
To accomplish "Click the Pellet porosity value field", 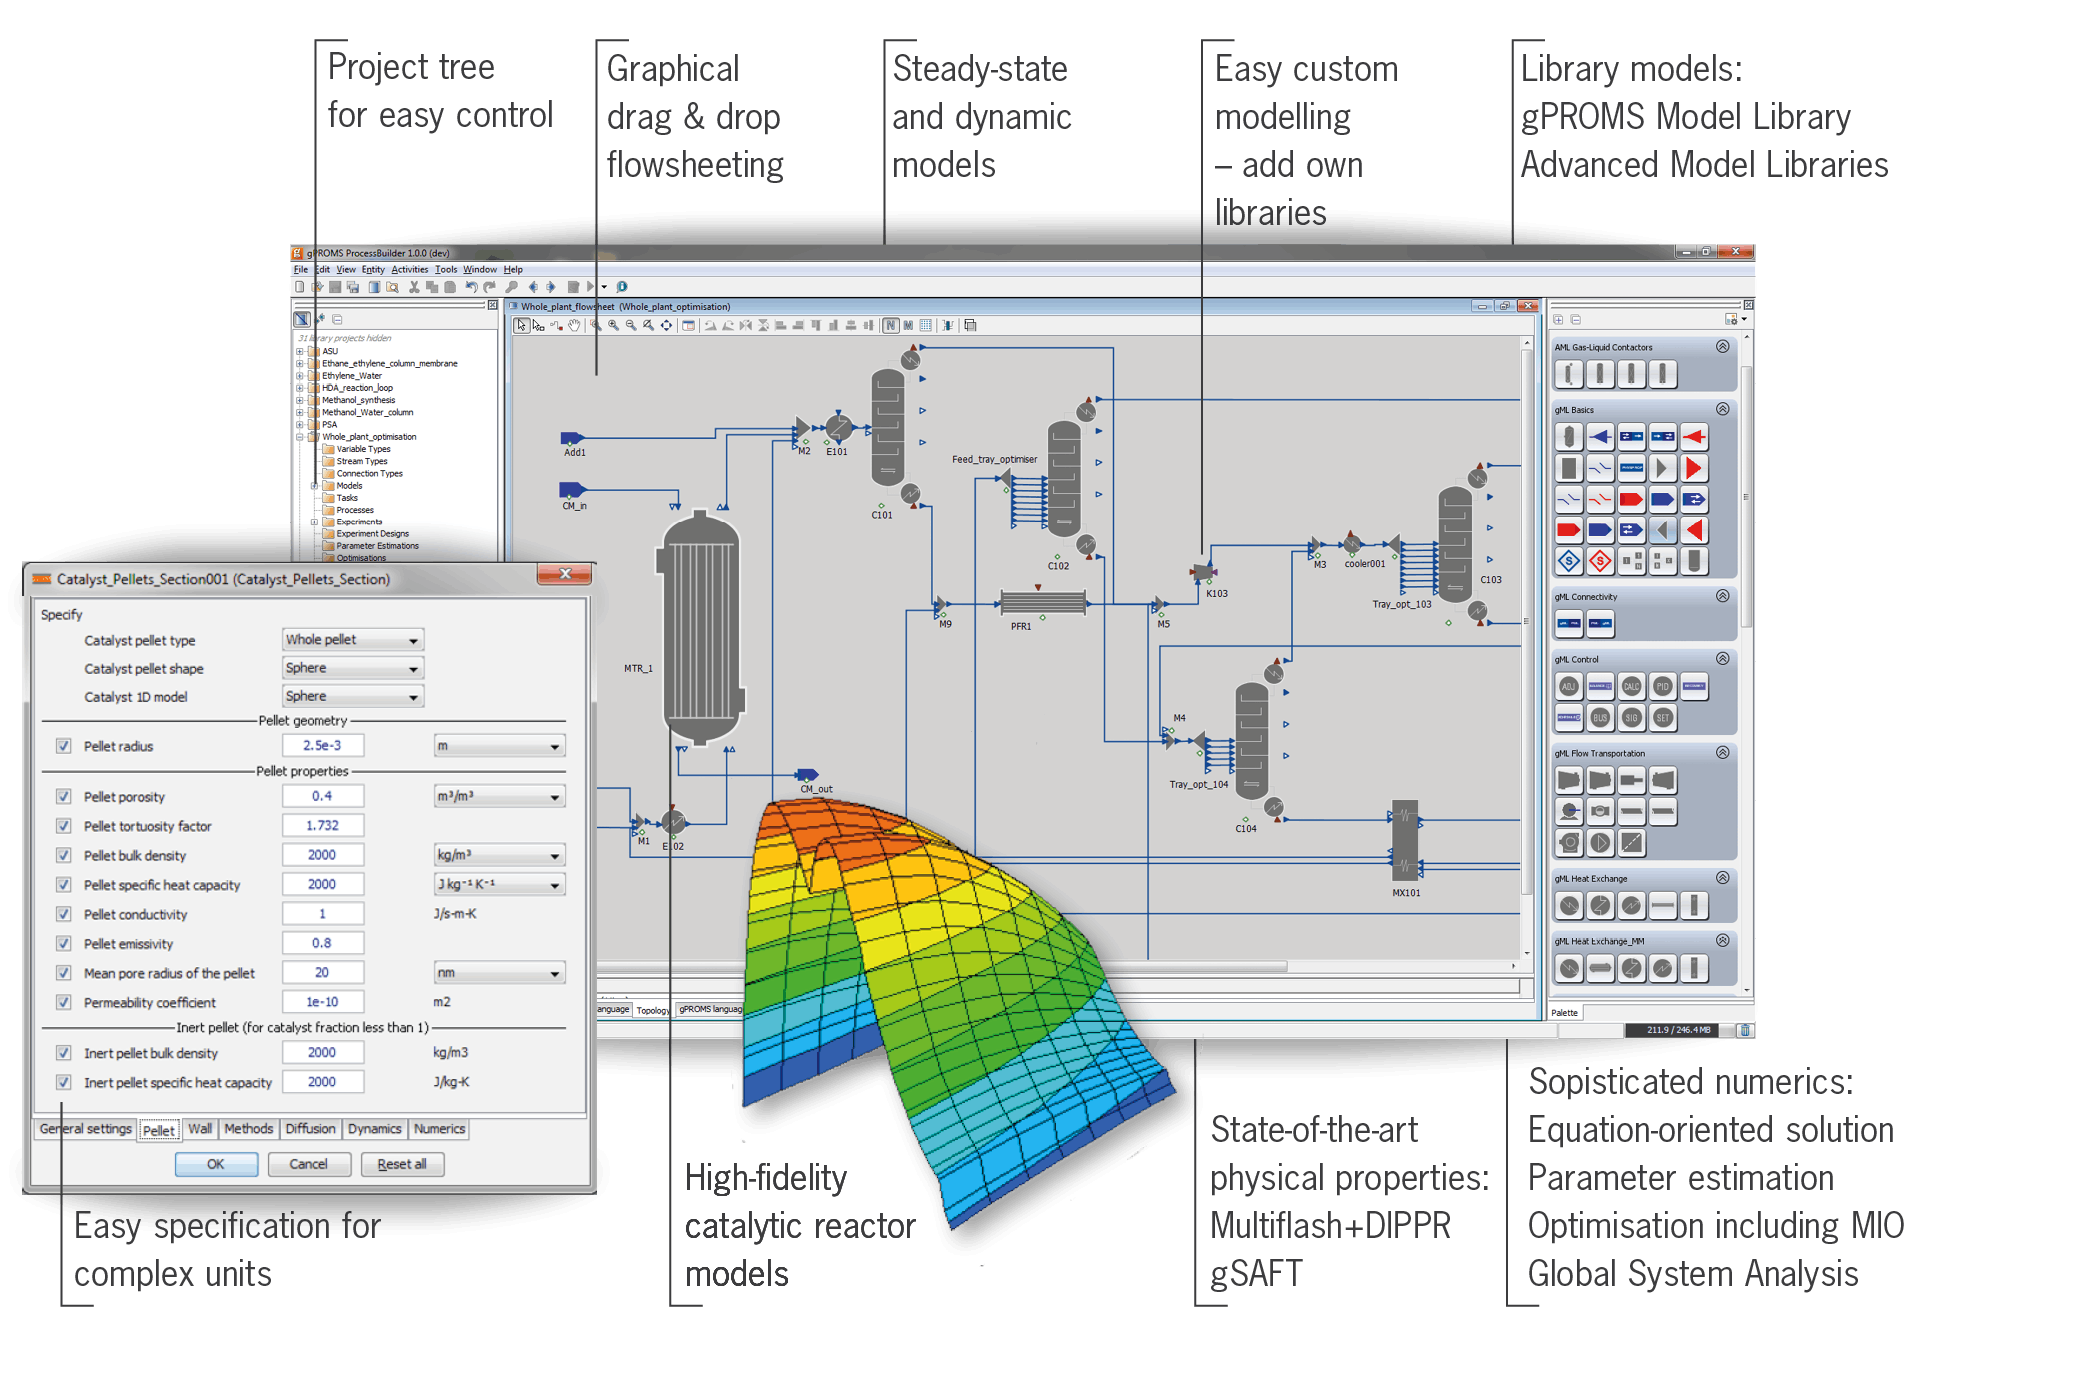I will pos(322,797).
